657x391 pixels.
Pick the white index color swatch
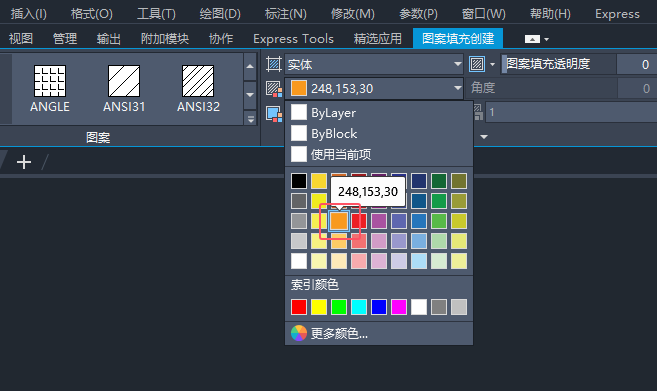419,307
